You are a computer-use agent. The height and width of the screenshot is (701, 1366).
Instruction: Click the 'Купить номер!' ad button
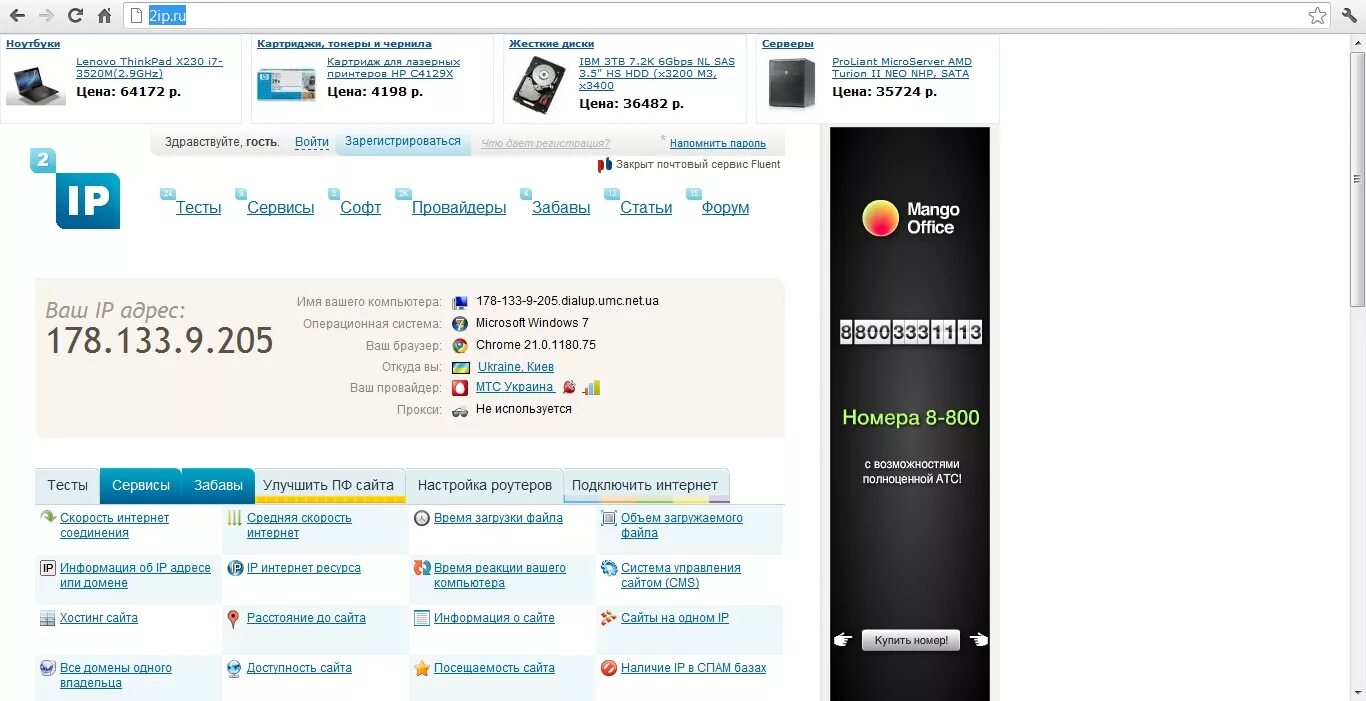pos(911,640)
